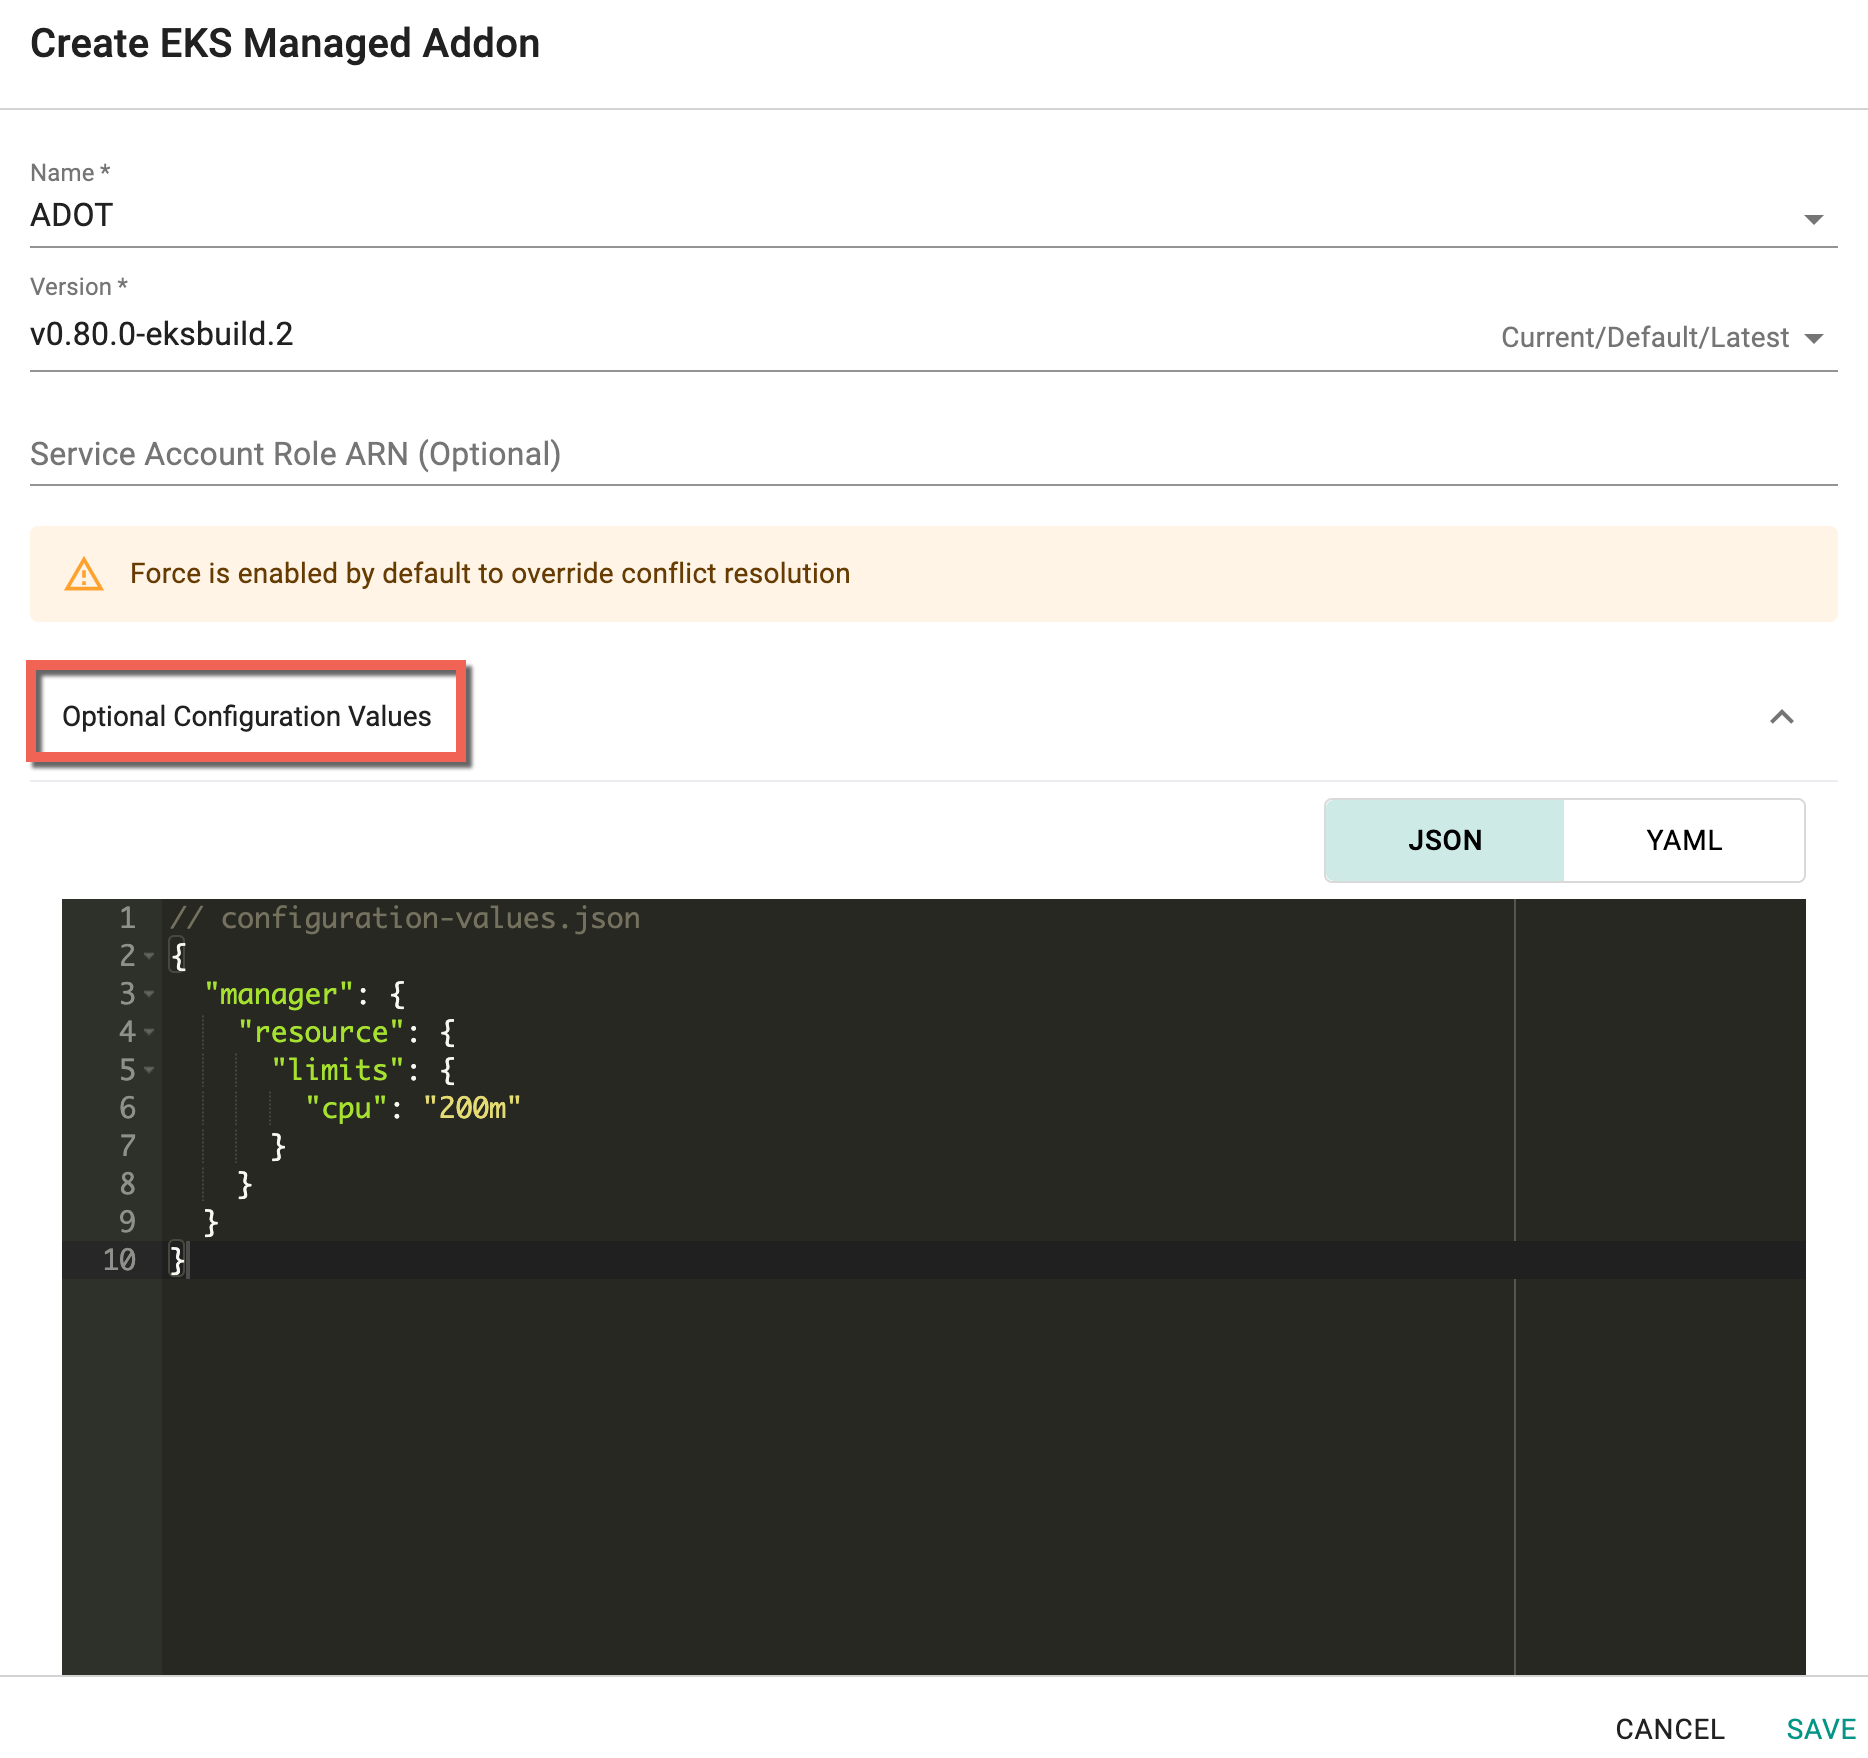1868x1758 pixels.
Task: Click the Version dropdown arrow icon
Action: click(1814, 339)
